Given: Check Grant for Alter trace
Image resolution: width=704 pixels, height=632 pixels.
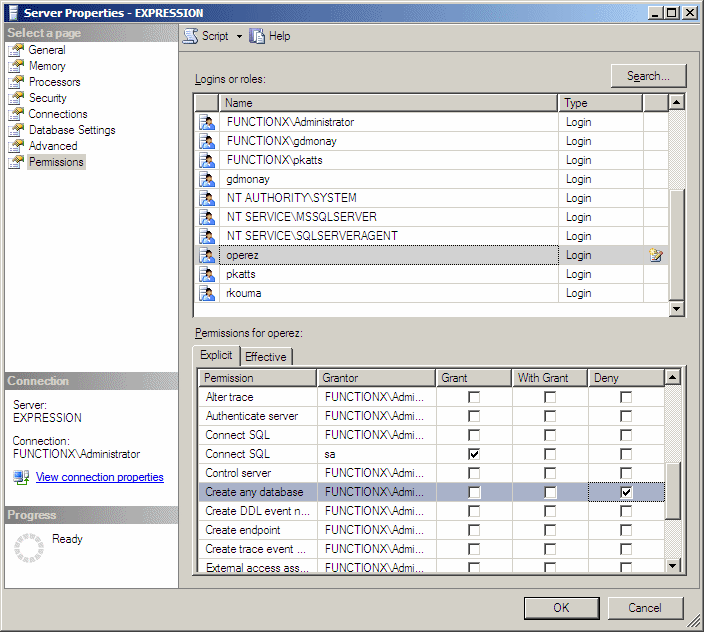Looking at the screenshot, I should [474, 397].
